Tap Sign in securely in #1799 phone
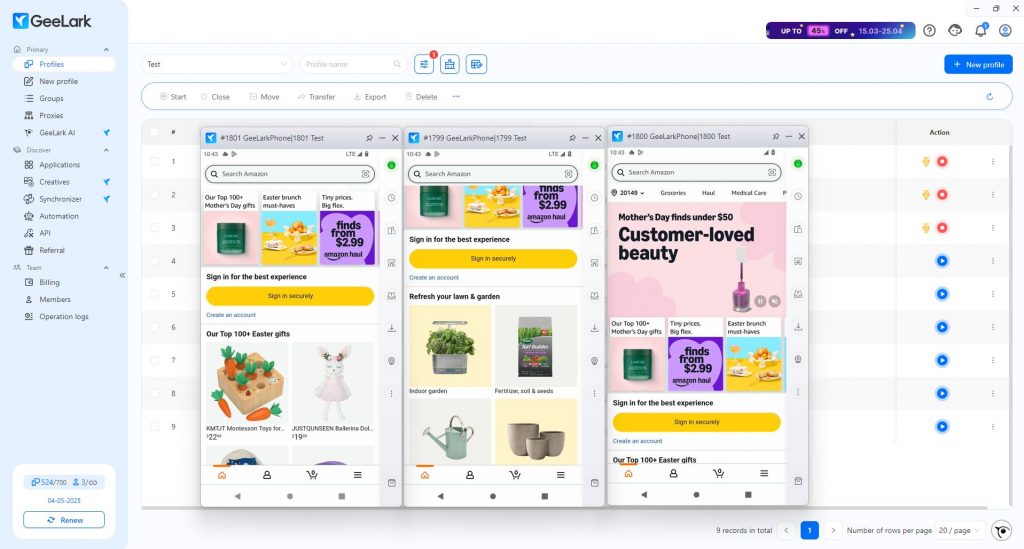The image size is (1024, 549). click(493, 259)
